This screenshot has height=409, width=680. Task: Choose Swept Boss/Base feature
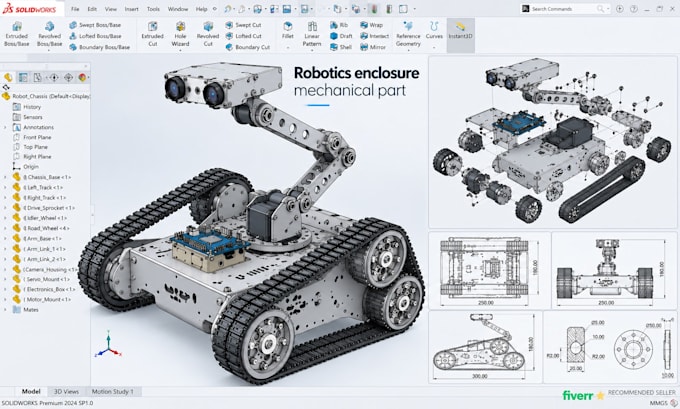[95, 25]
